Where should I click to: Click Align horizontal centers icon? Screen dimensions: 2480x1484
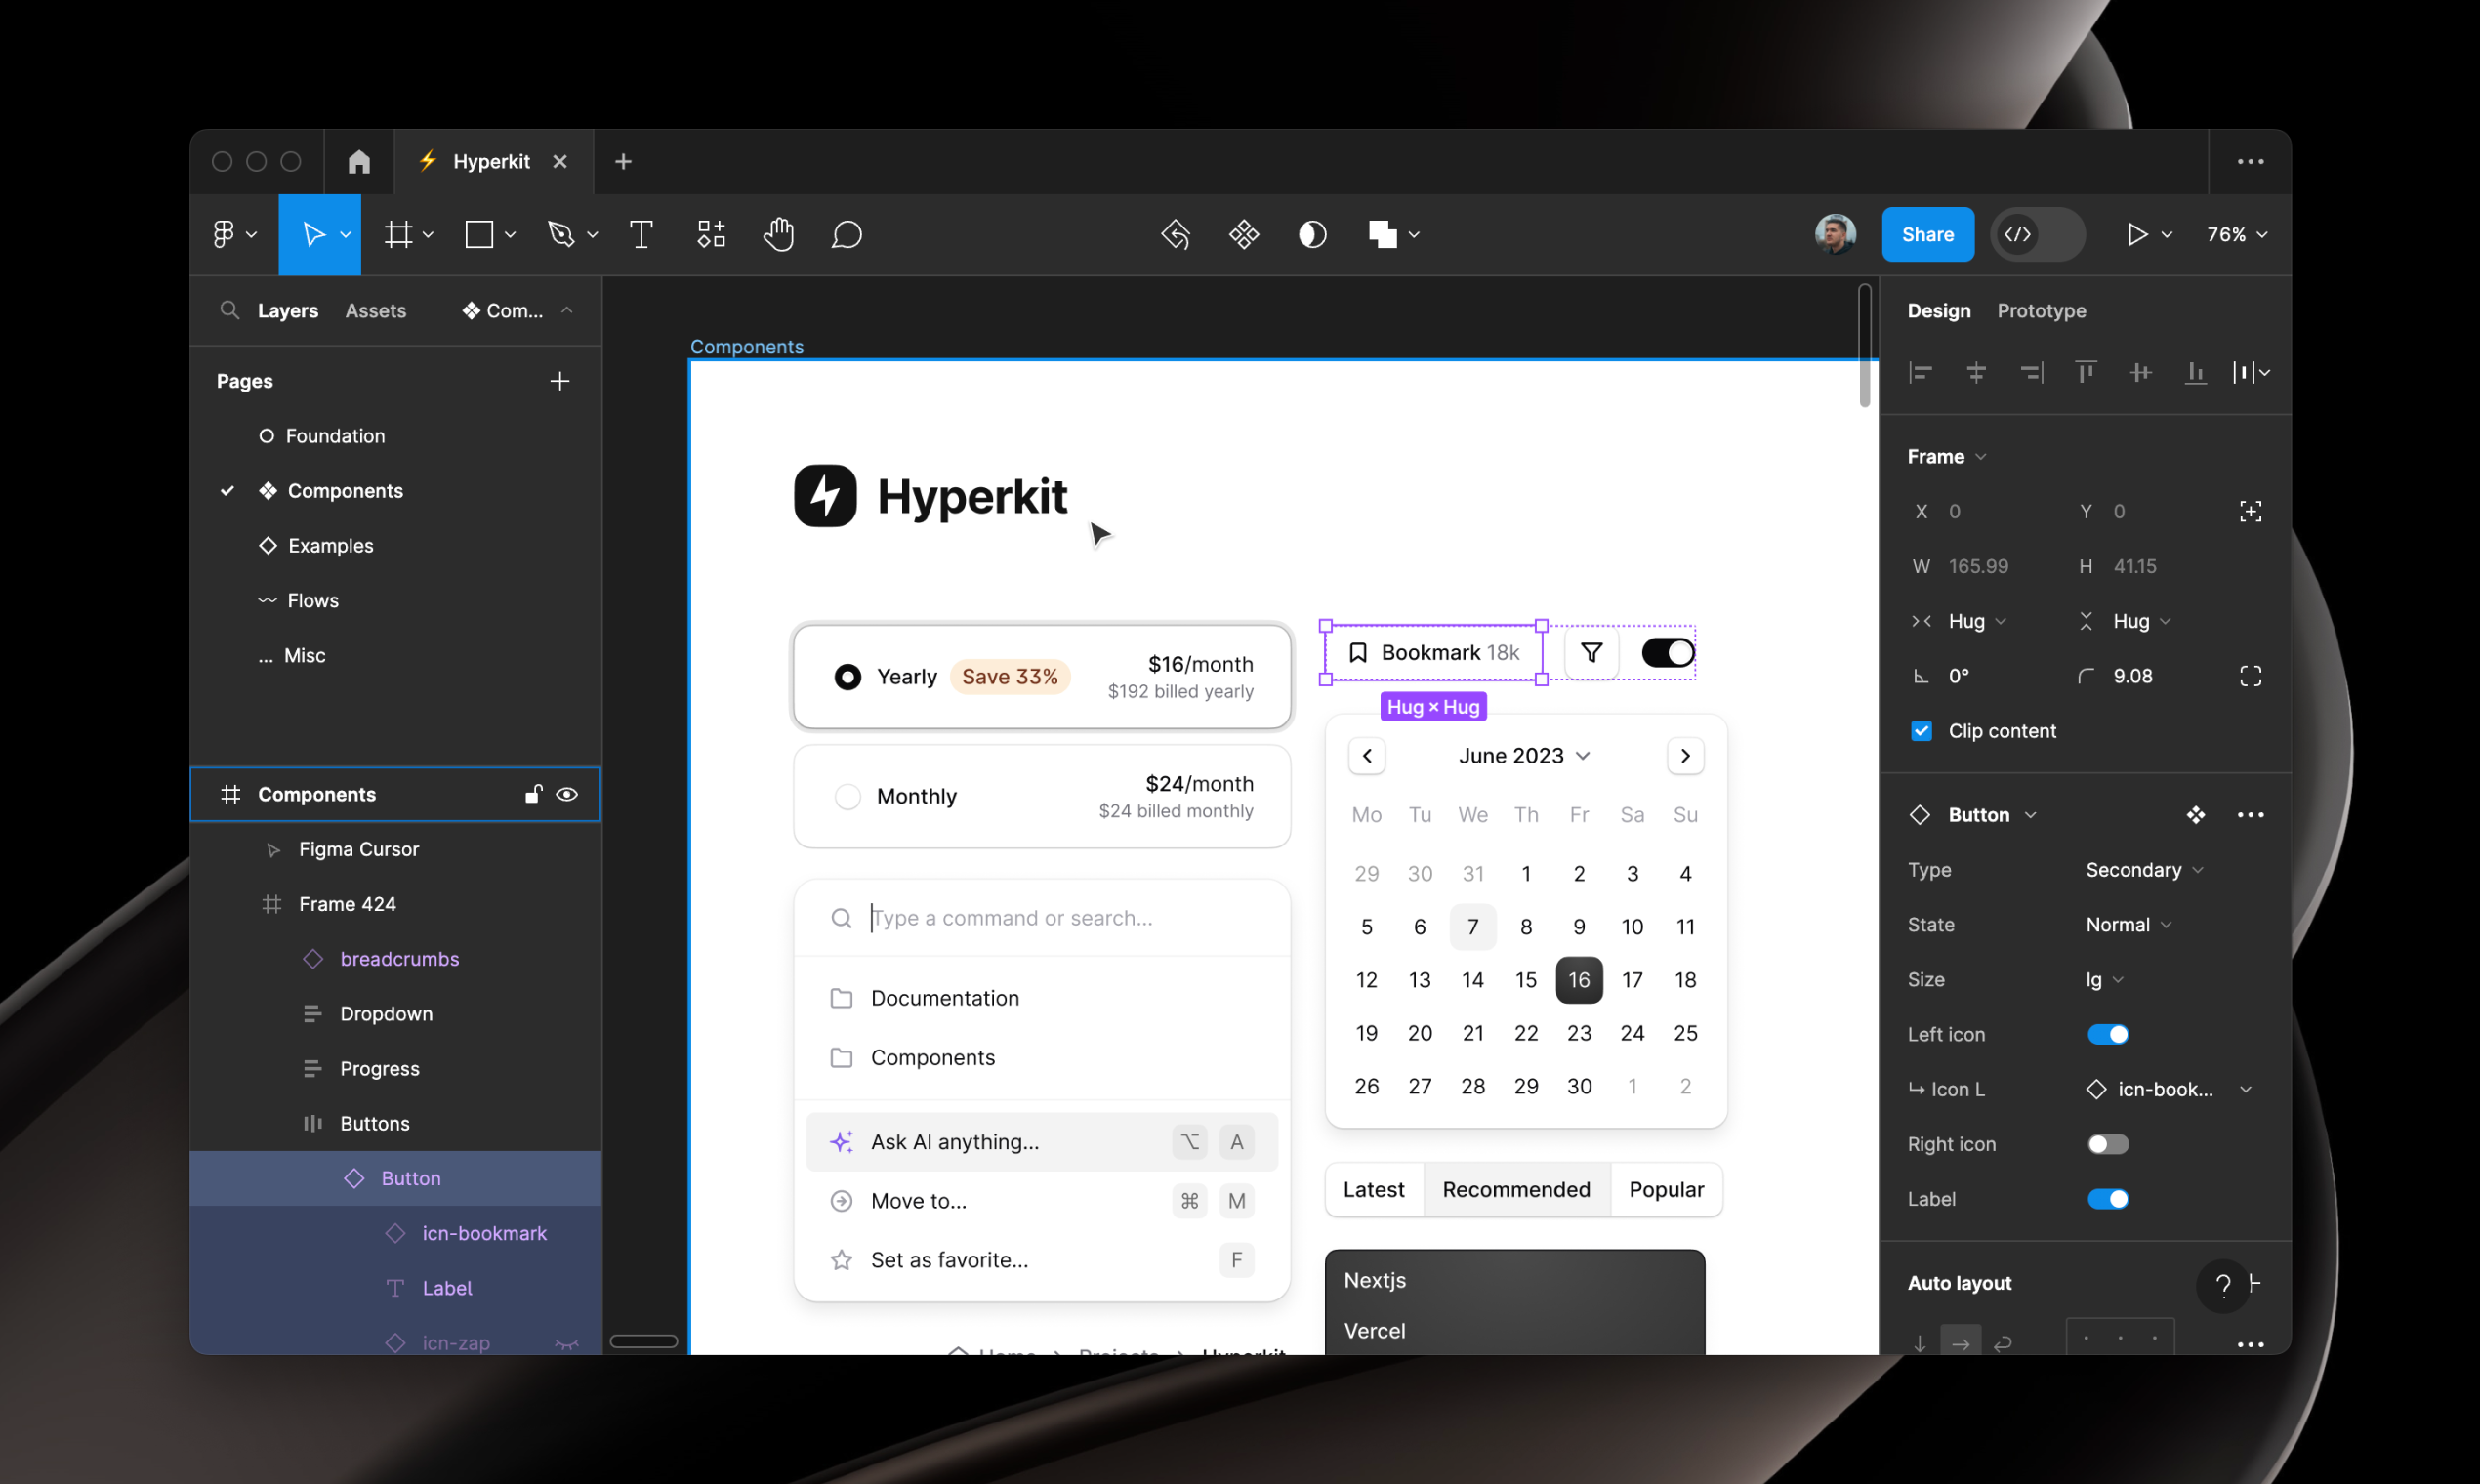tap(1976, 373)
